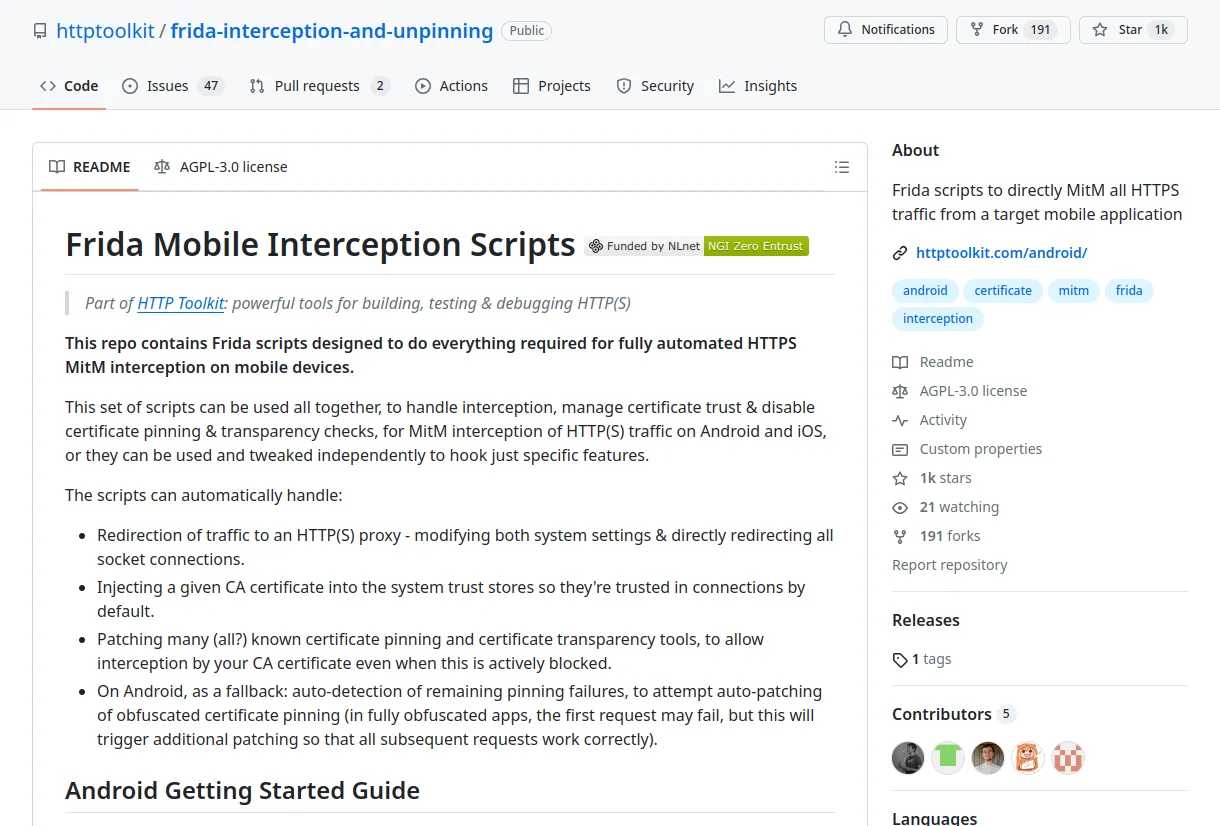Click the frida topic tag

(1129, 291)
